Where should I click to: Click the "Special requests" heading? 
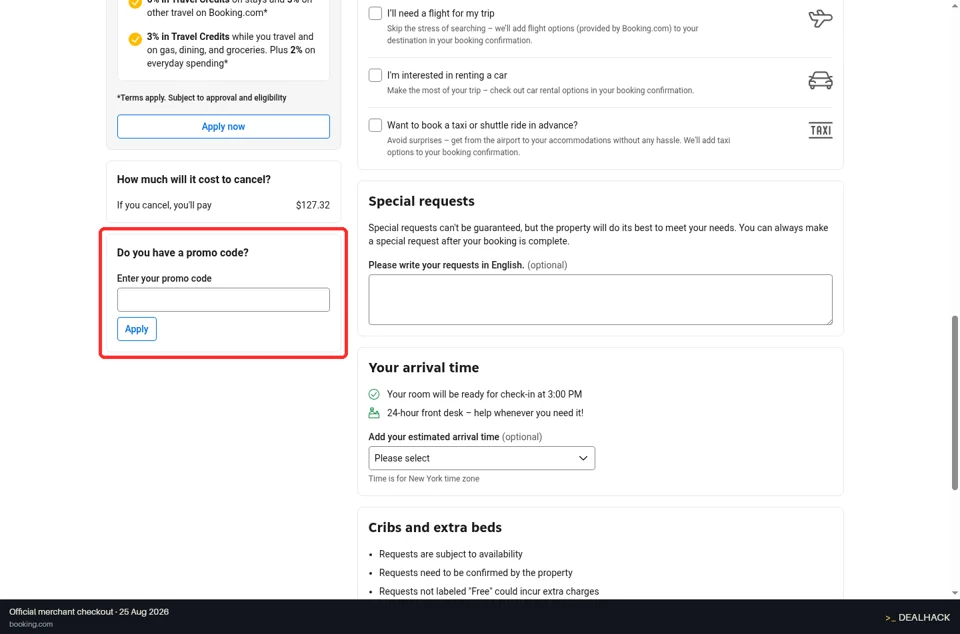[421, 201]
